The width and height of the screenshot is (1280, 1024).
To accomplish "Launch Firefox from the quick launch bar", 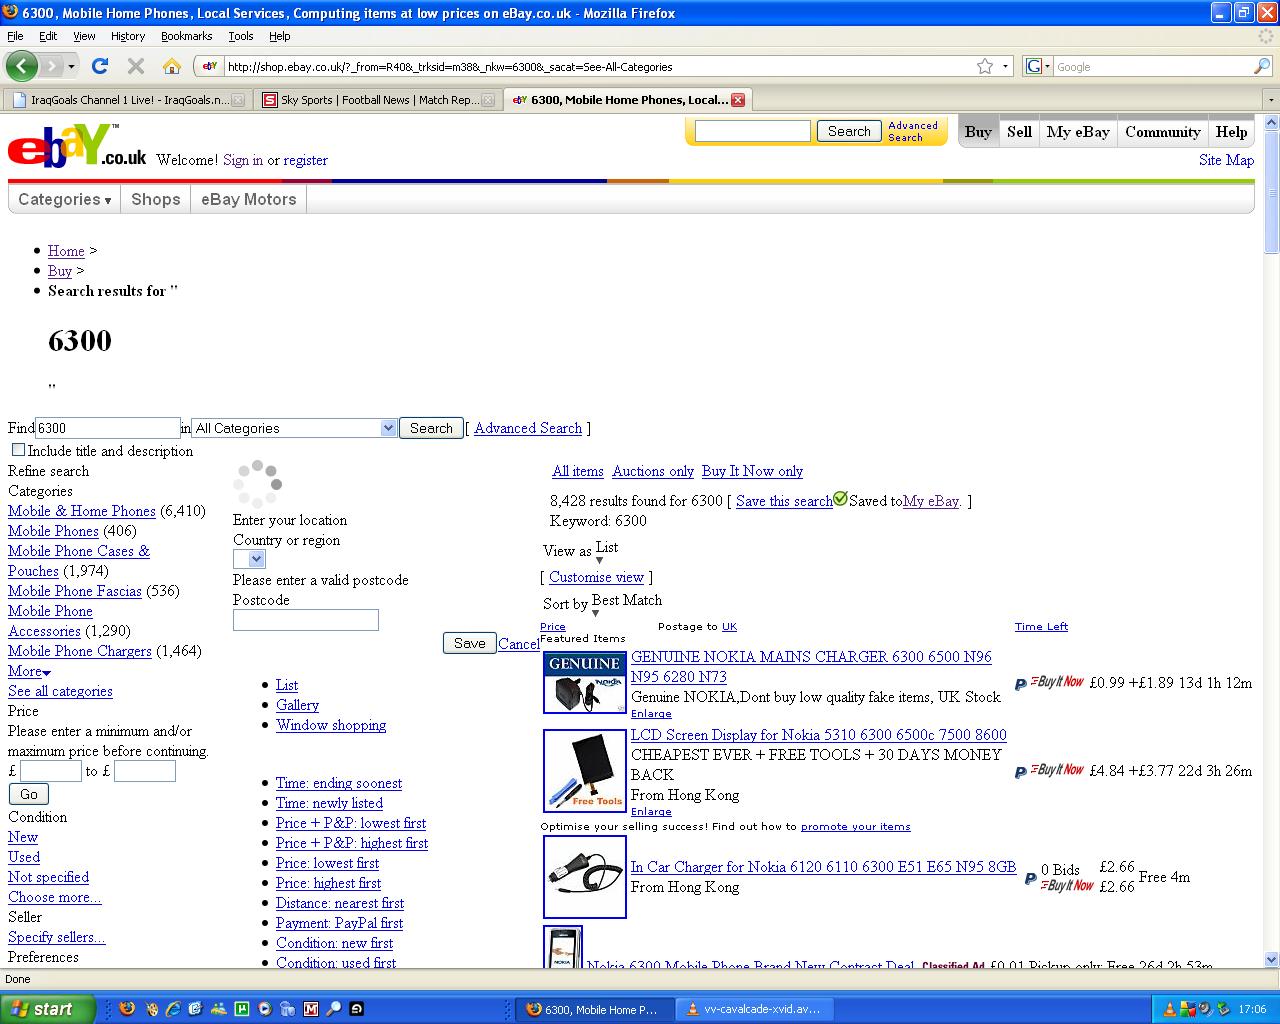I will [x=127, y=1009].
